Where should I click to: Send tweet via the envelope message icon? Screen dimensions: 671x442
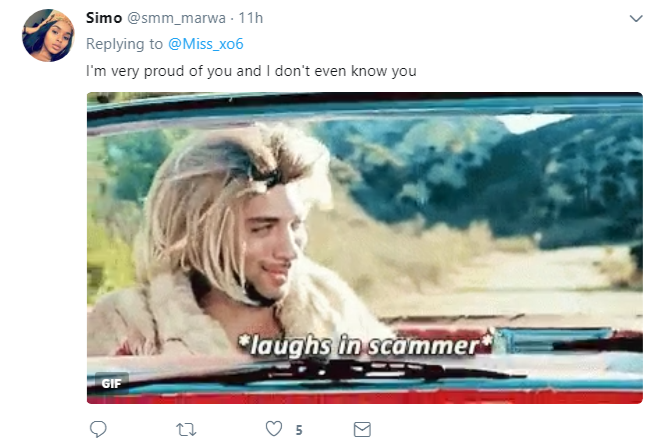(363, 429)
